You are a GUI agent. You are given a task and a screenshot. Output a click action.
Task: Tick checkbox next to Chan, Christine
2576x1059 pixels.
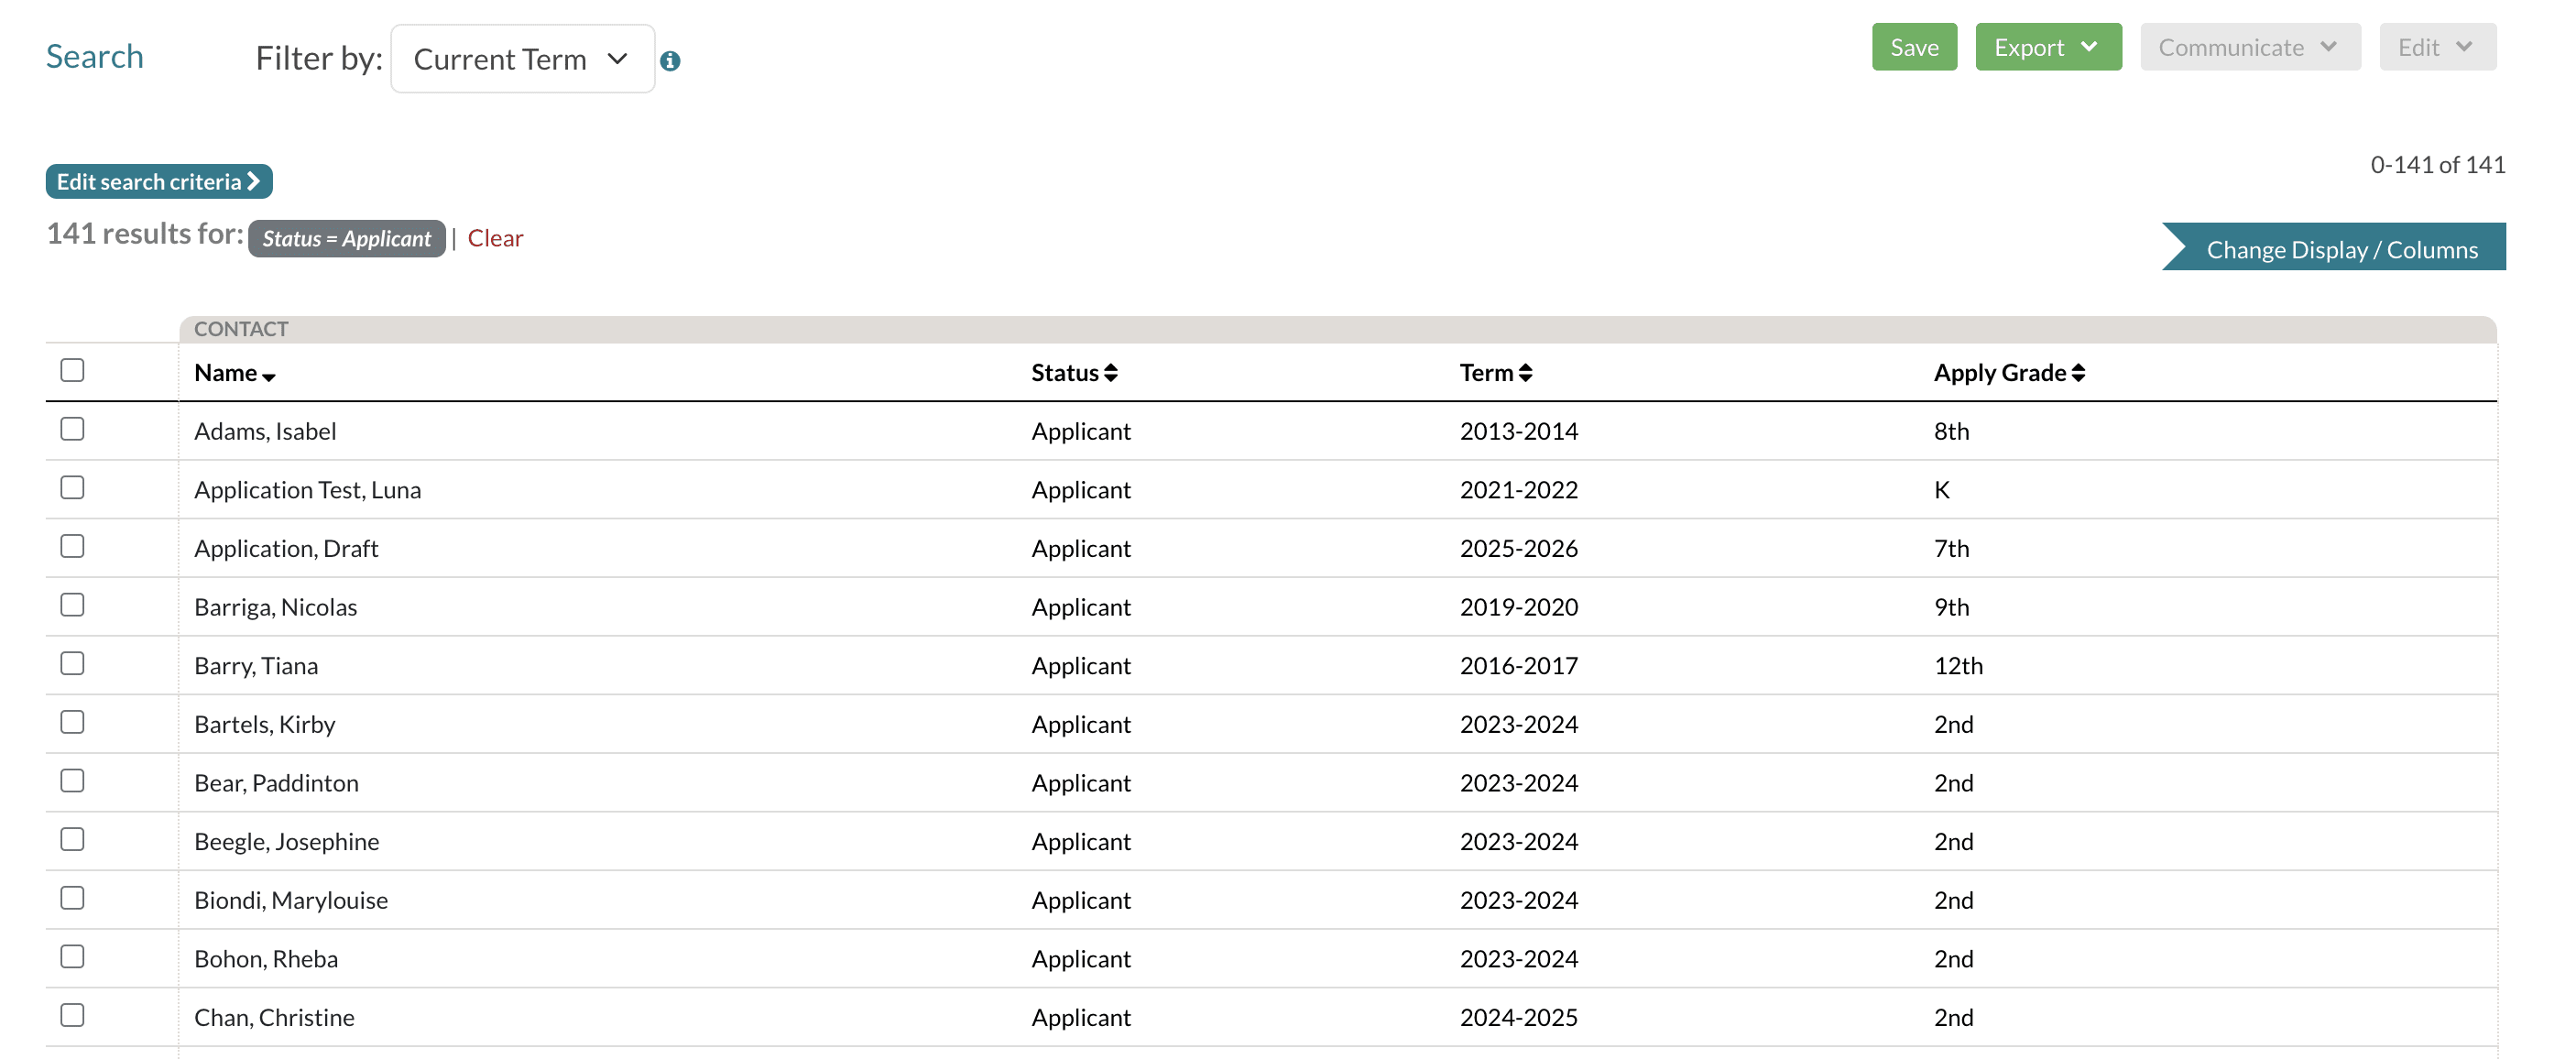[x=72, y=1015]
